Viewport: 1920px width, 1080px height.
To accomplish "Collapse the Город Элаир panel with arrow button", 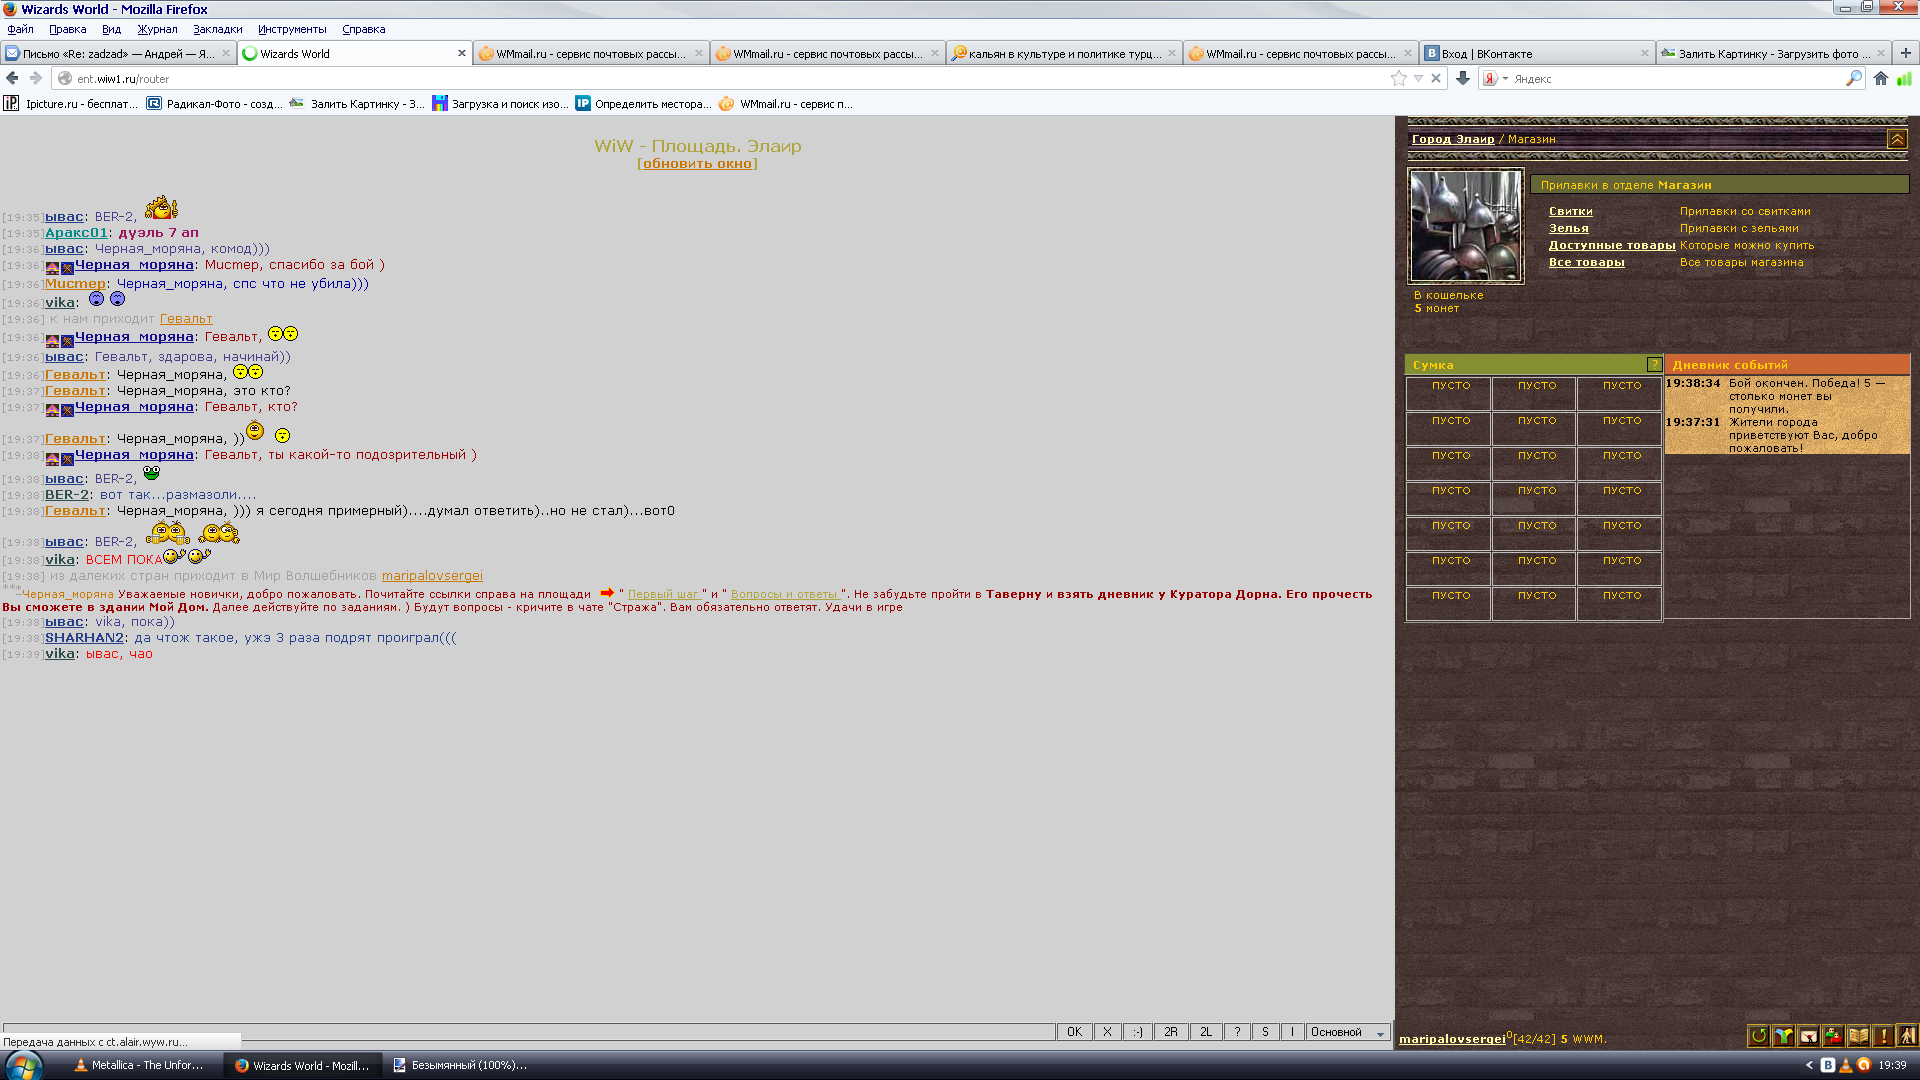I will pos(1897,139).
